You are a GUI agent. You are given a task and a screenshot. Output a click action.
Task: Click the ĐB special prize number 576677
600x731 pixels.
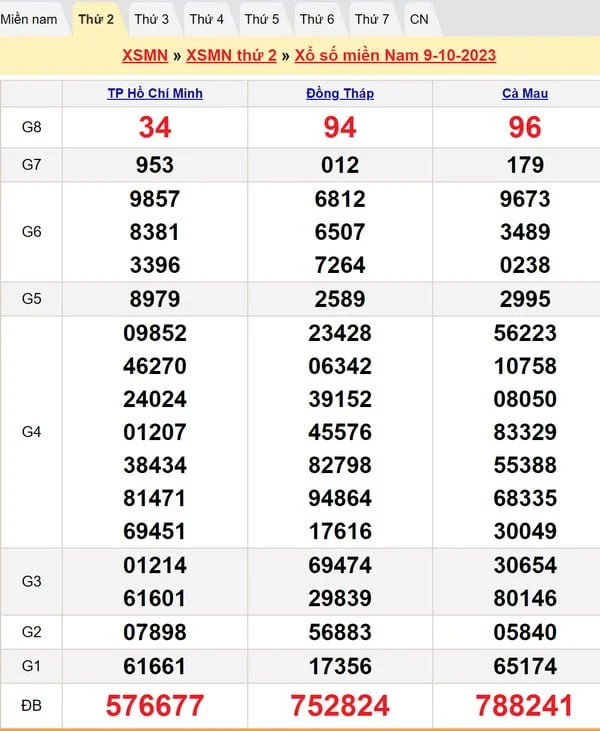point(155,706)
